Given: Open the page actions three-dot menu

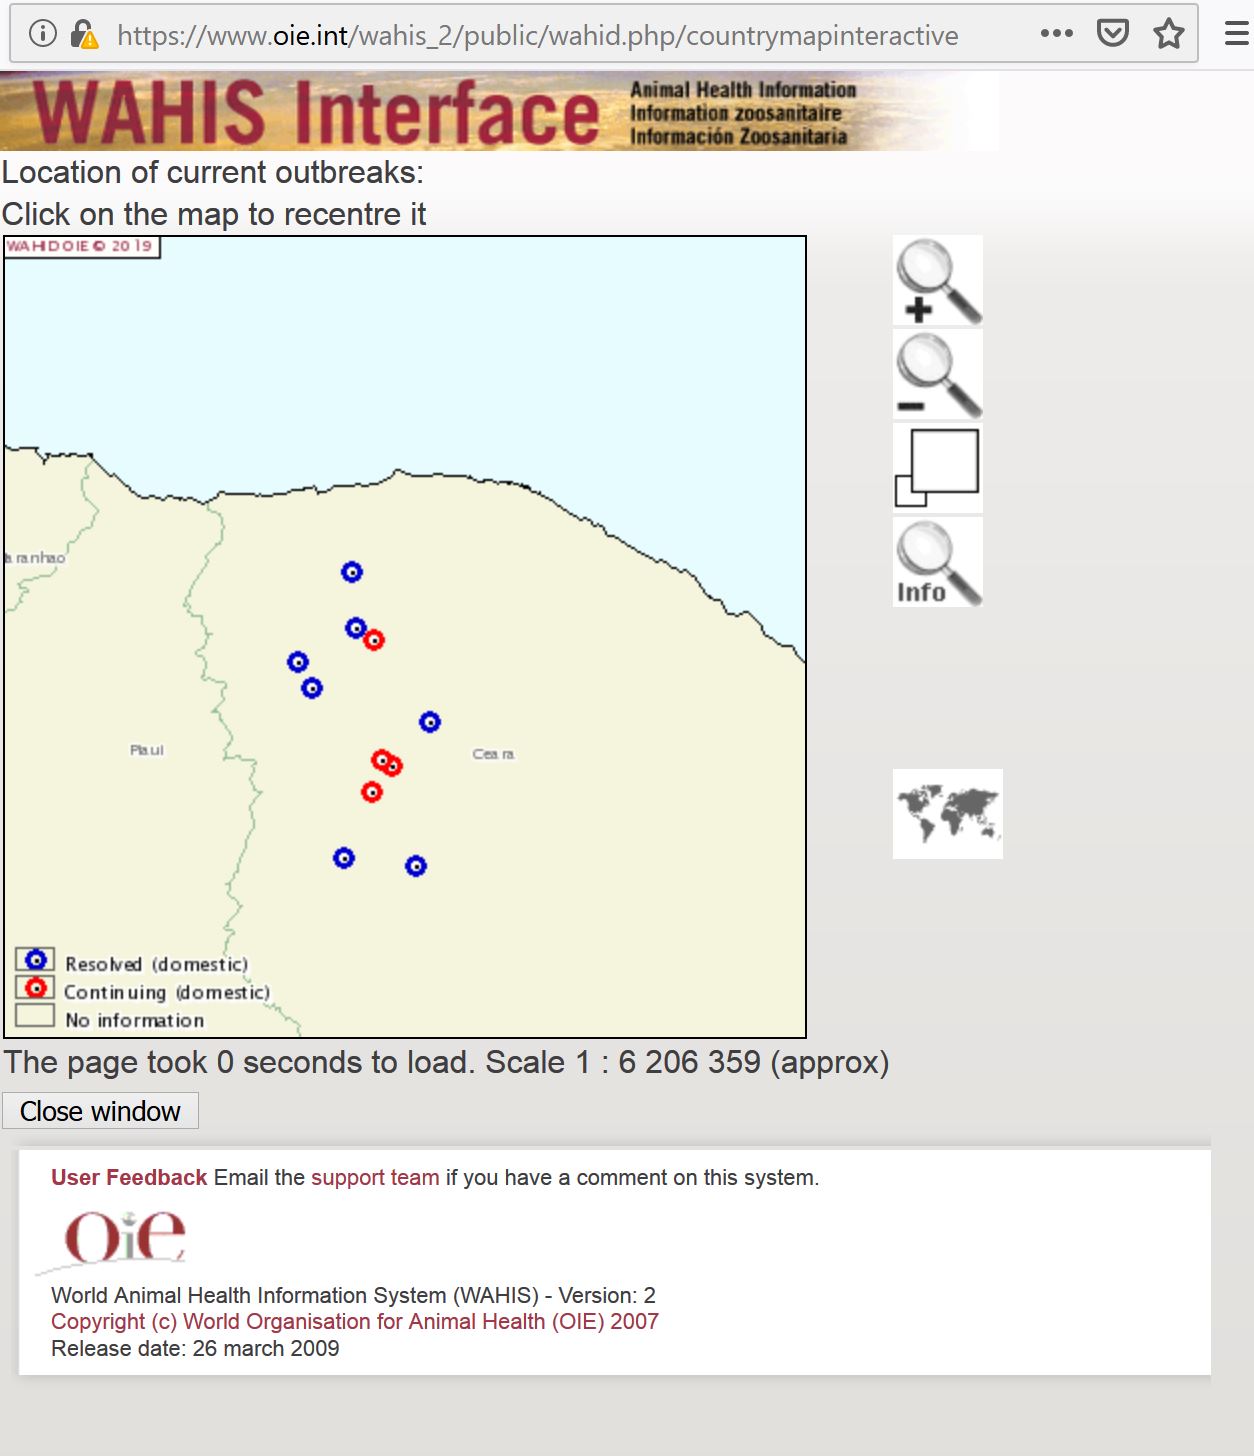Looking at the screenshot, I should [1056, 34].
